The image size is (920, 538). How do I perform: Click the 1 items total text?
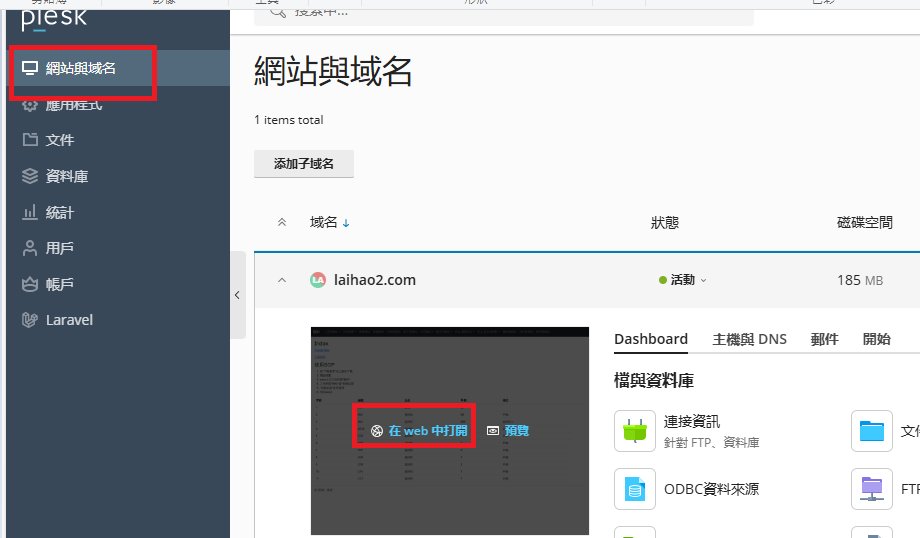(x=289, y=120)
